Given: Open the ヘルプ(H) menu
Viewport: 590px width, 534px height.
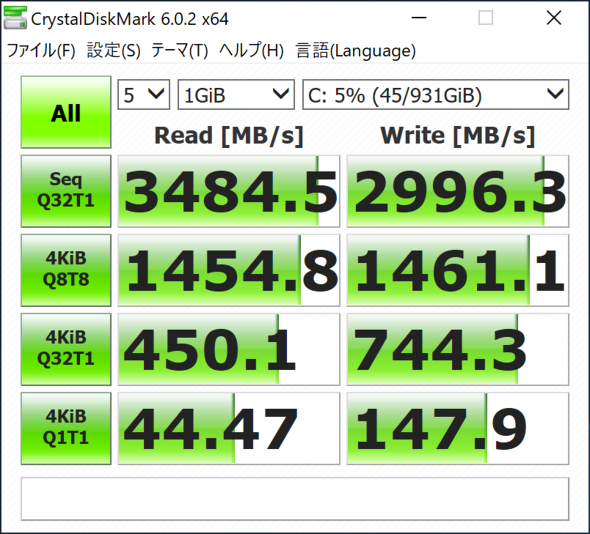Looking at the screenshot, I should tap(251, 50).
